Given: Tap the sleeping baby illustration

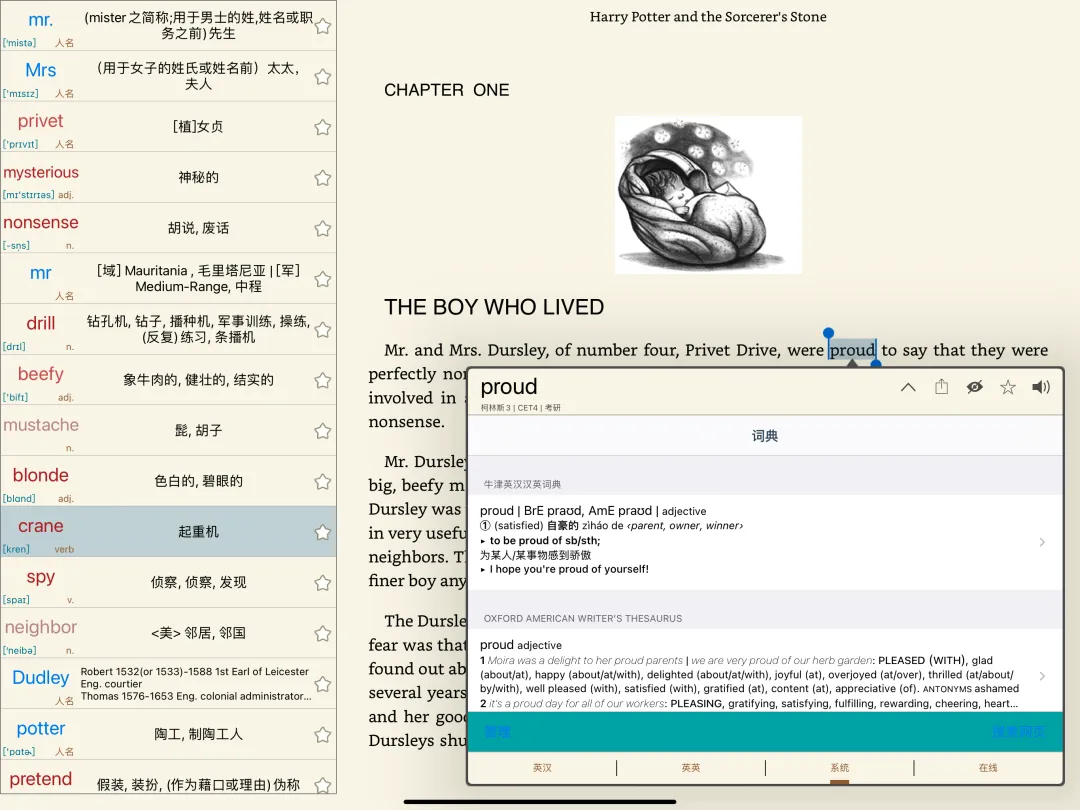Looking at the screenshot, I should (708, 195).
